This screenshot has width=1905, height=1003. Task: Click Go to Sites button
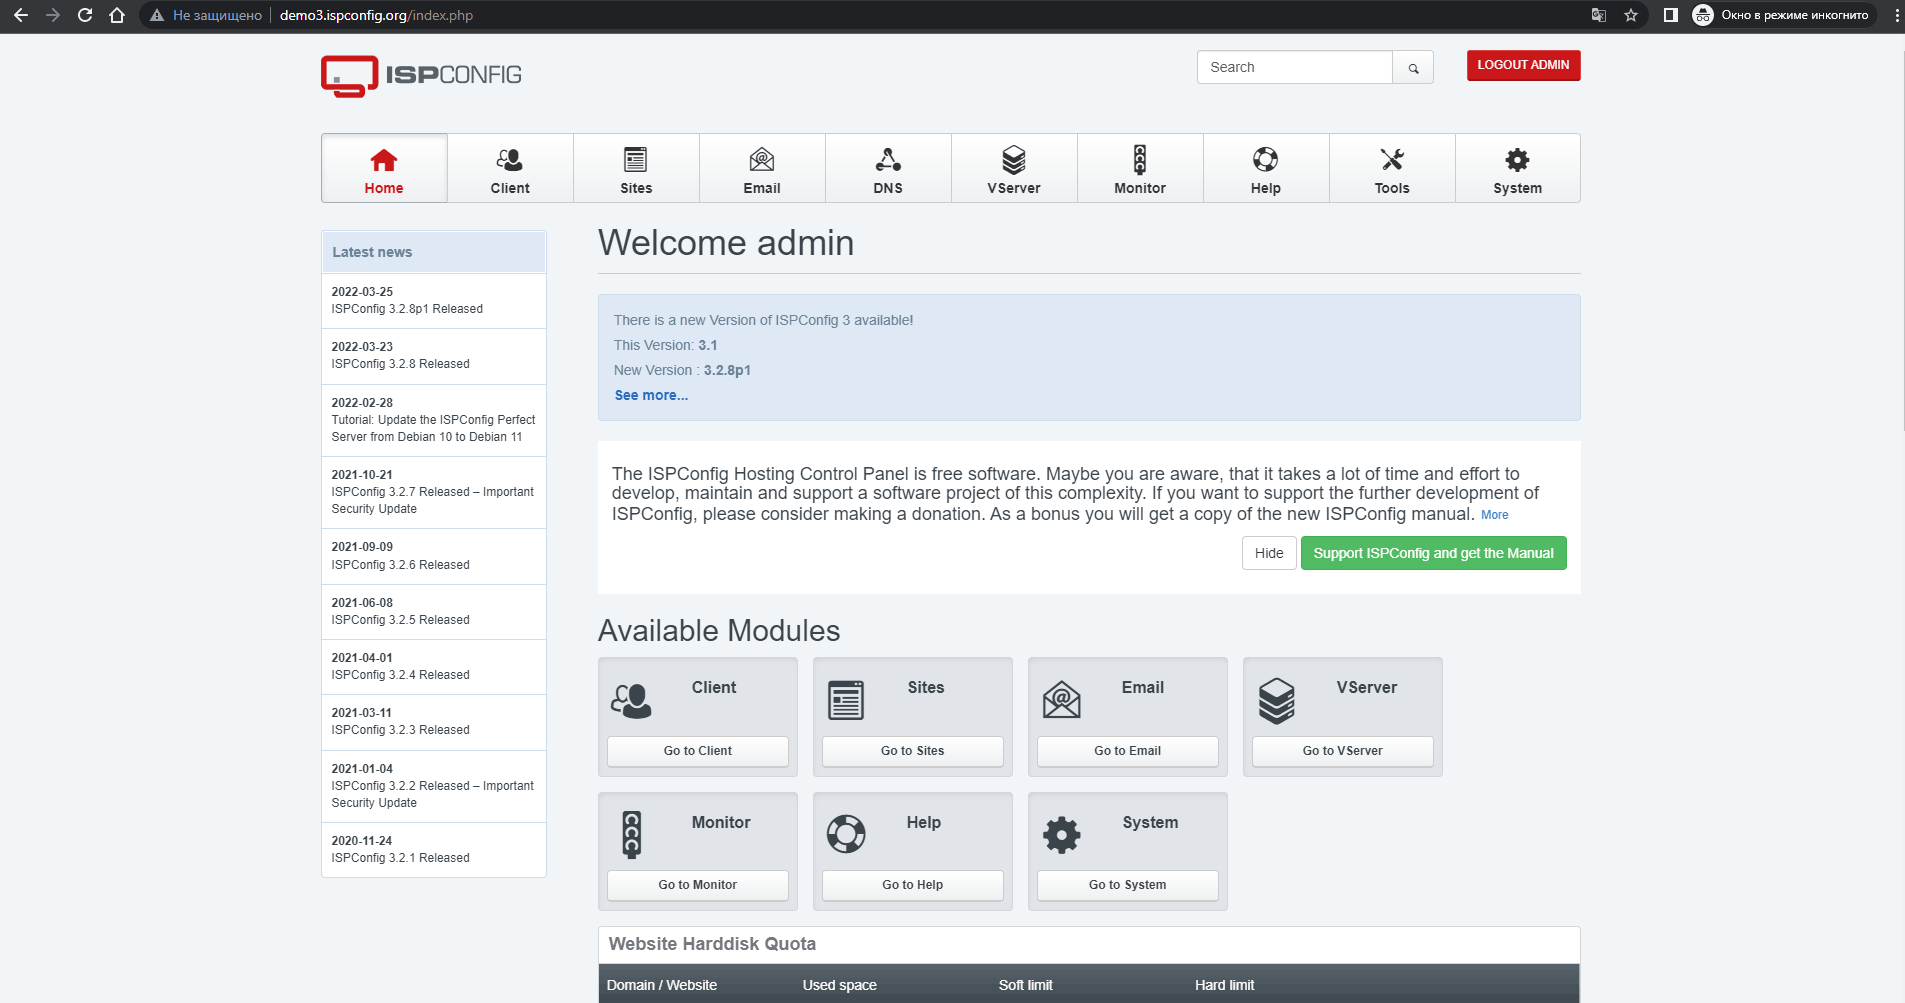pos(913,751)
